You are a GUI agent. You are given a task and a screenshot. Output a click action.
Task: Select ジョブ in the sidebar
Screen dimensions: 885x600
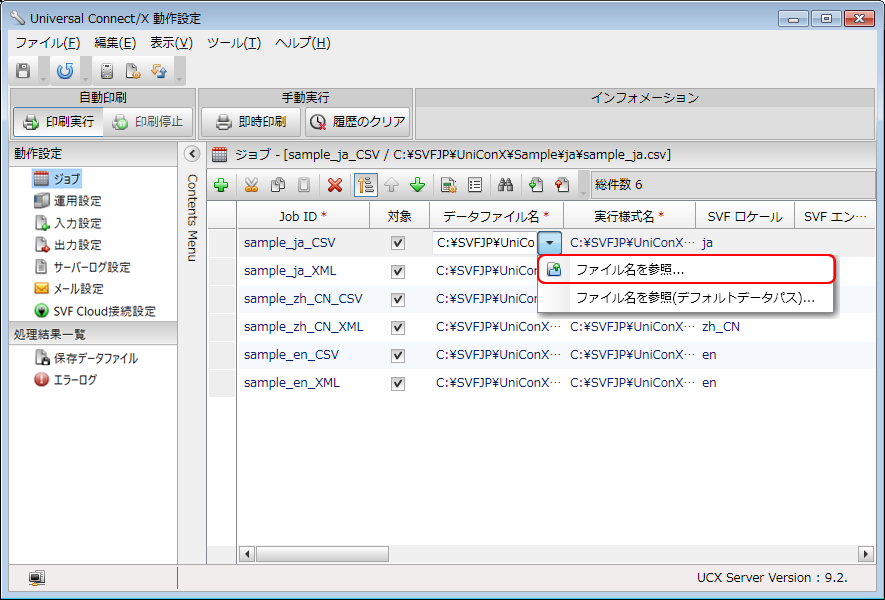click(x=57, y=179)
